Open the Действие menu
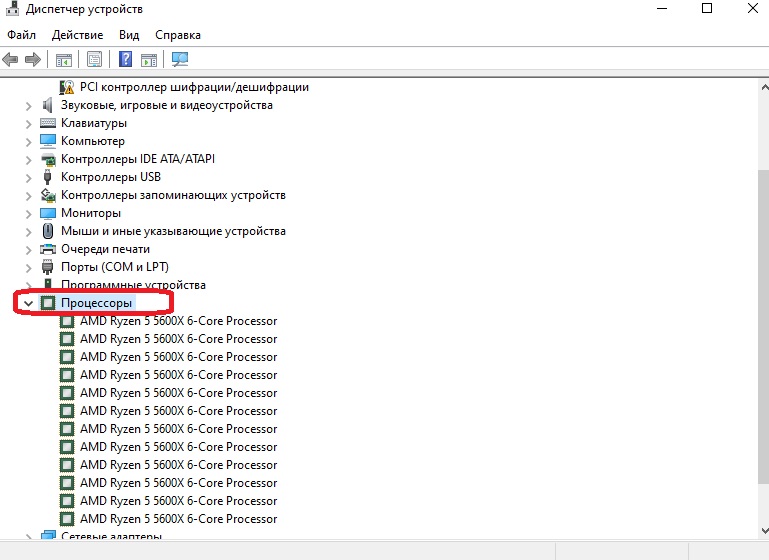This screenshot has width=769, height=560. click(x=77, y=34)
